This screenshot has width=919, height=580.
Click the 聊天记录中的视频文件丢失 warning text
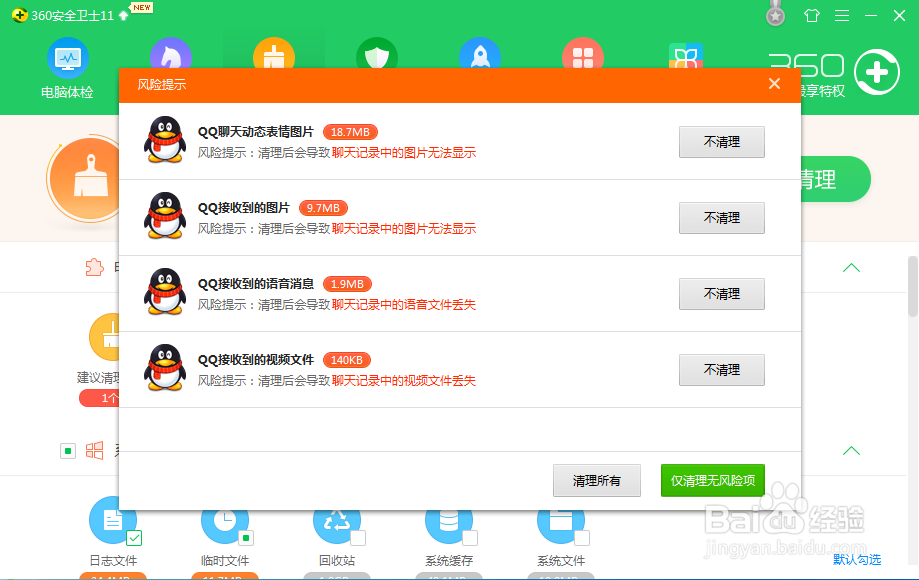point(404,381)
